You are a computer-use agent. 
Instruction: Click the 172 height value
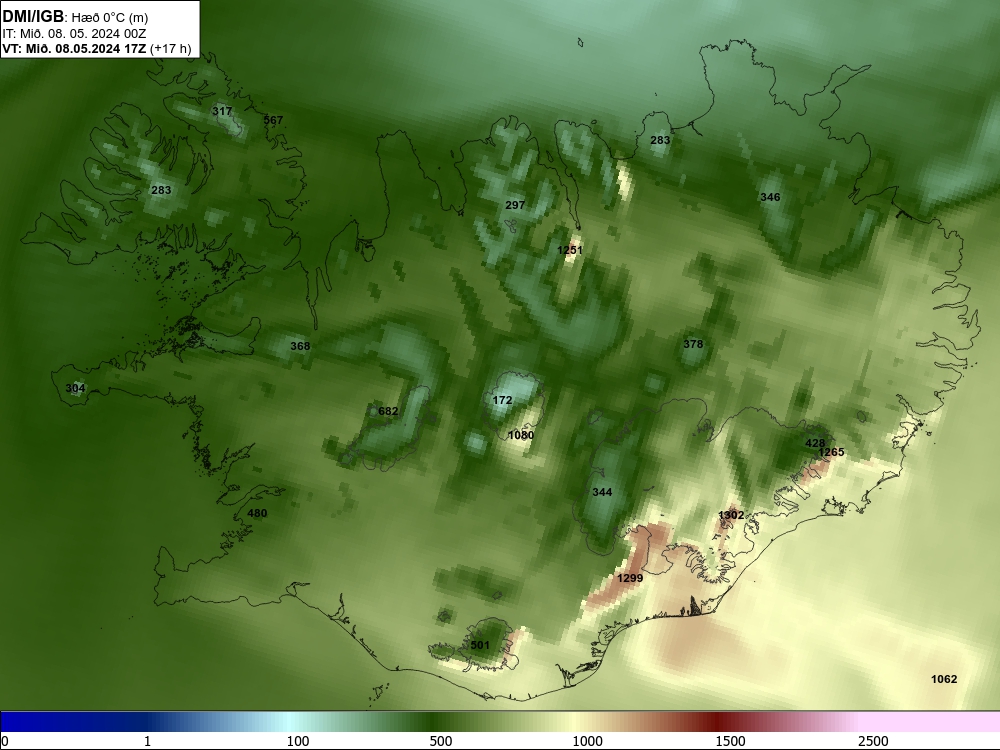[502, 400]
